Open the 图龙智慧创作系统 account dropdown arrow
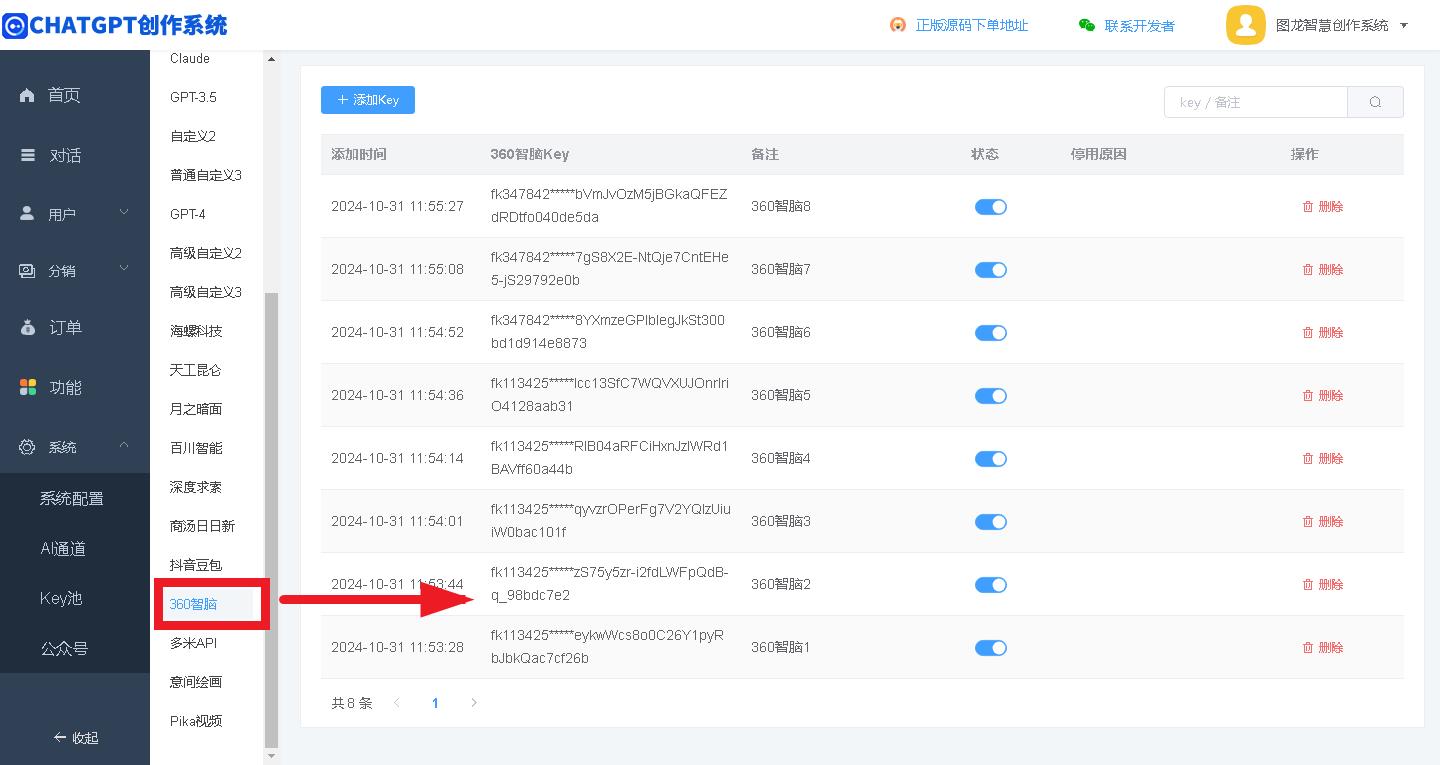Viewport: 1440px width, 765px height. [x=1404, y=26]
